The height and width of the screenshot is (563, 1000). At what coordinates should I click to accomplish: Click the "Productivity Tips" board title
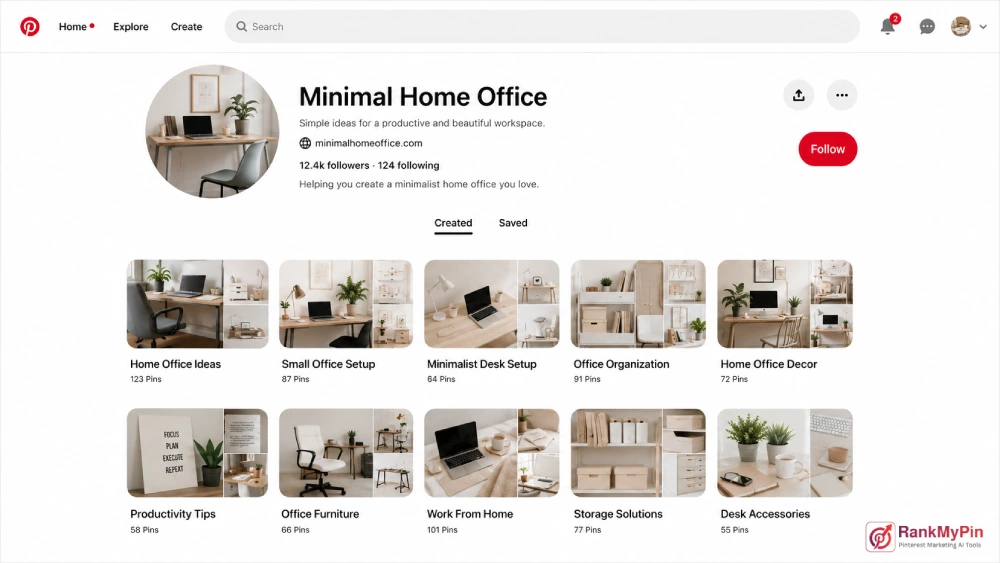pos(173,514)
